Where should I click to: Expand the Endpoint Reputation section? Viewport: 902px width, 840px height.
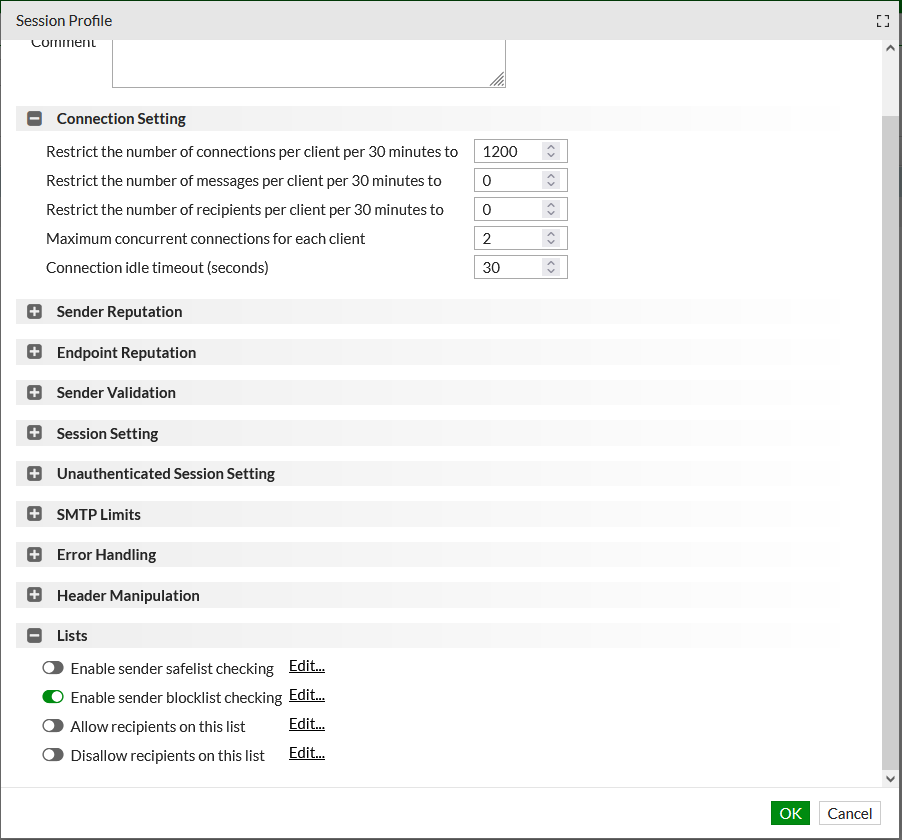35,353
